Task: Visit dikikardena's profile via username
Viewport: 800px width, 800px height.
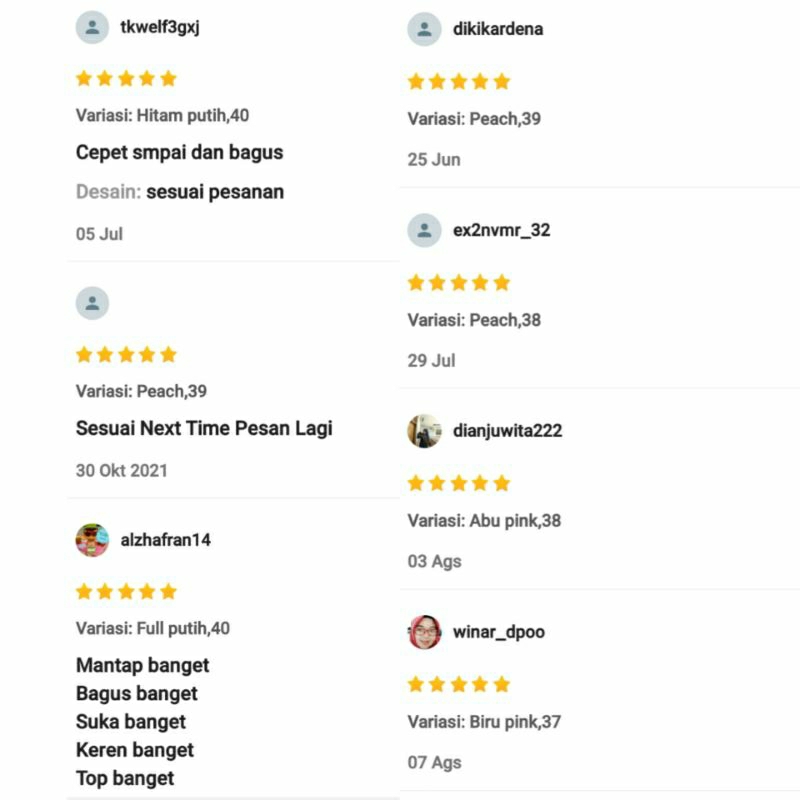Action: click(x=497, y=29)
